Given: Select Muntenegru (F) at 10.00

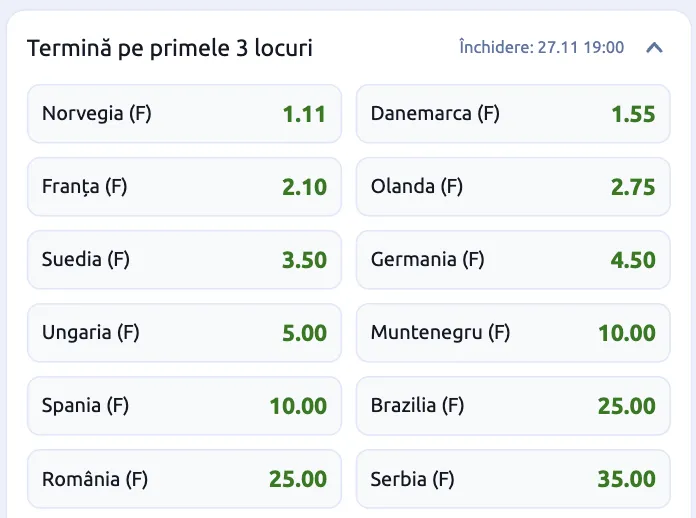Looking at the screenshot, I should coord(513,333).
